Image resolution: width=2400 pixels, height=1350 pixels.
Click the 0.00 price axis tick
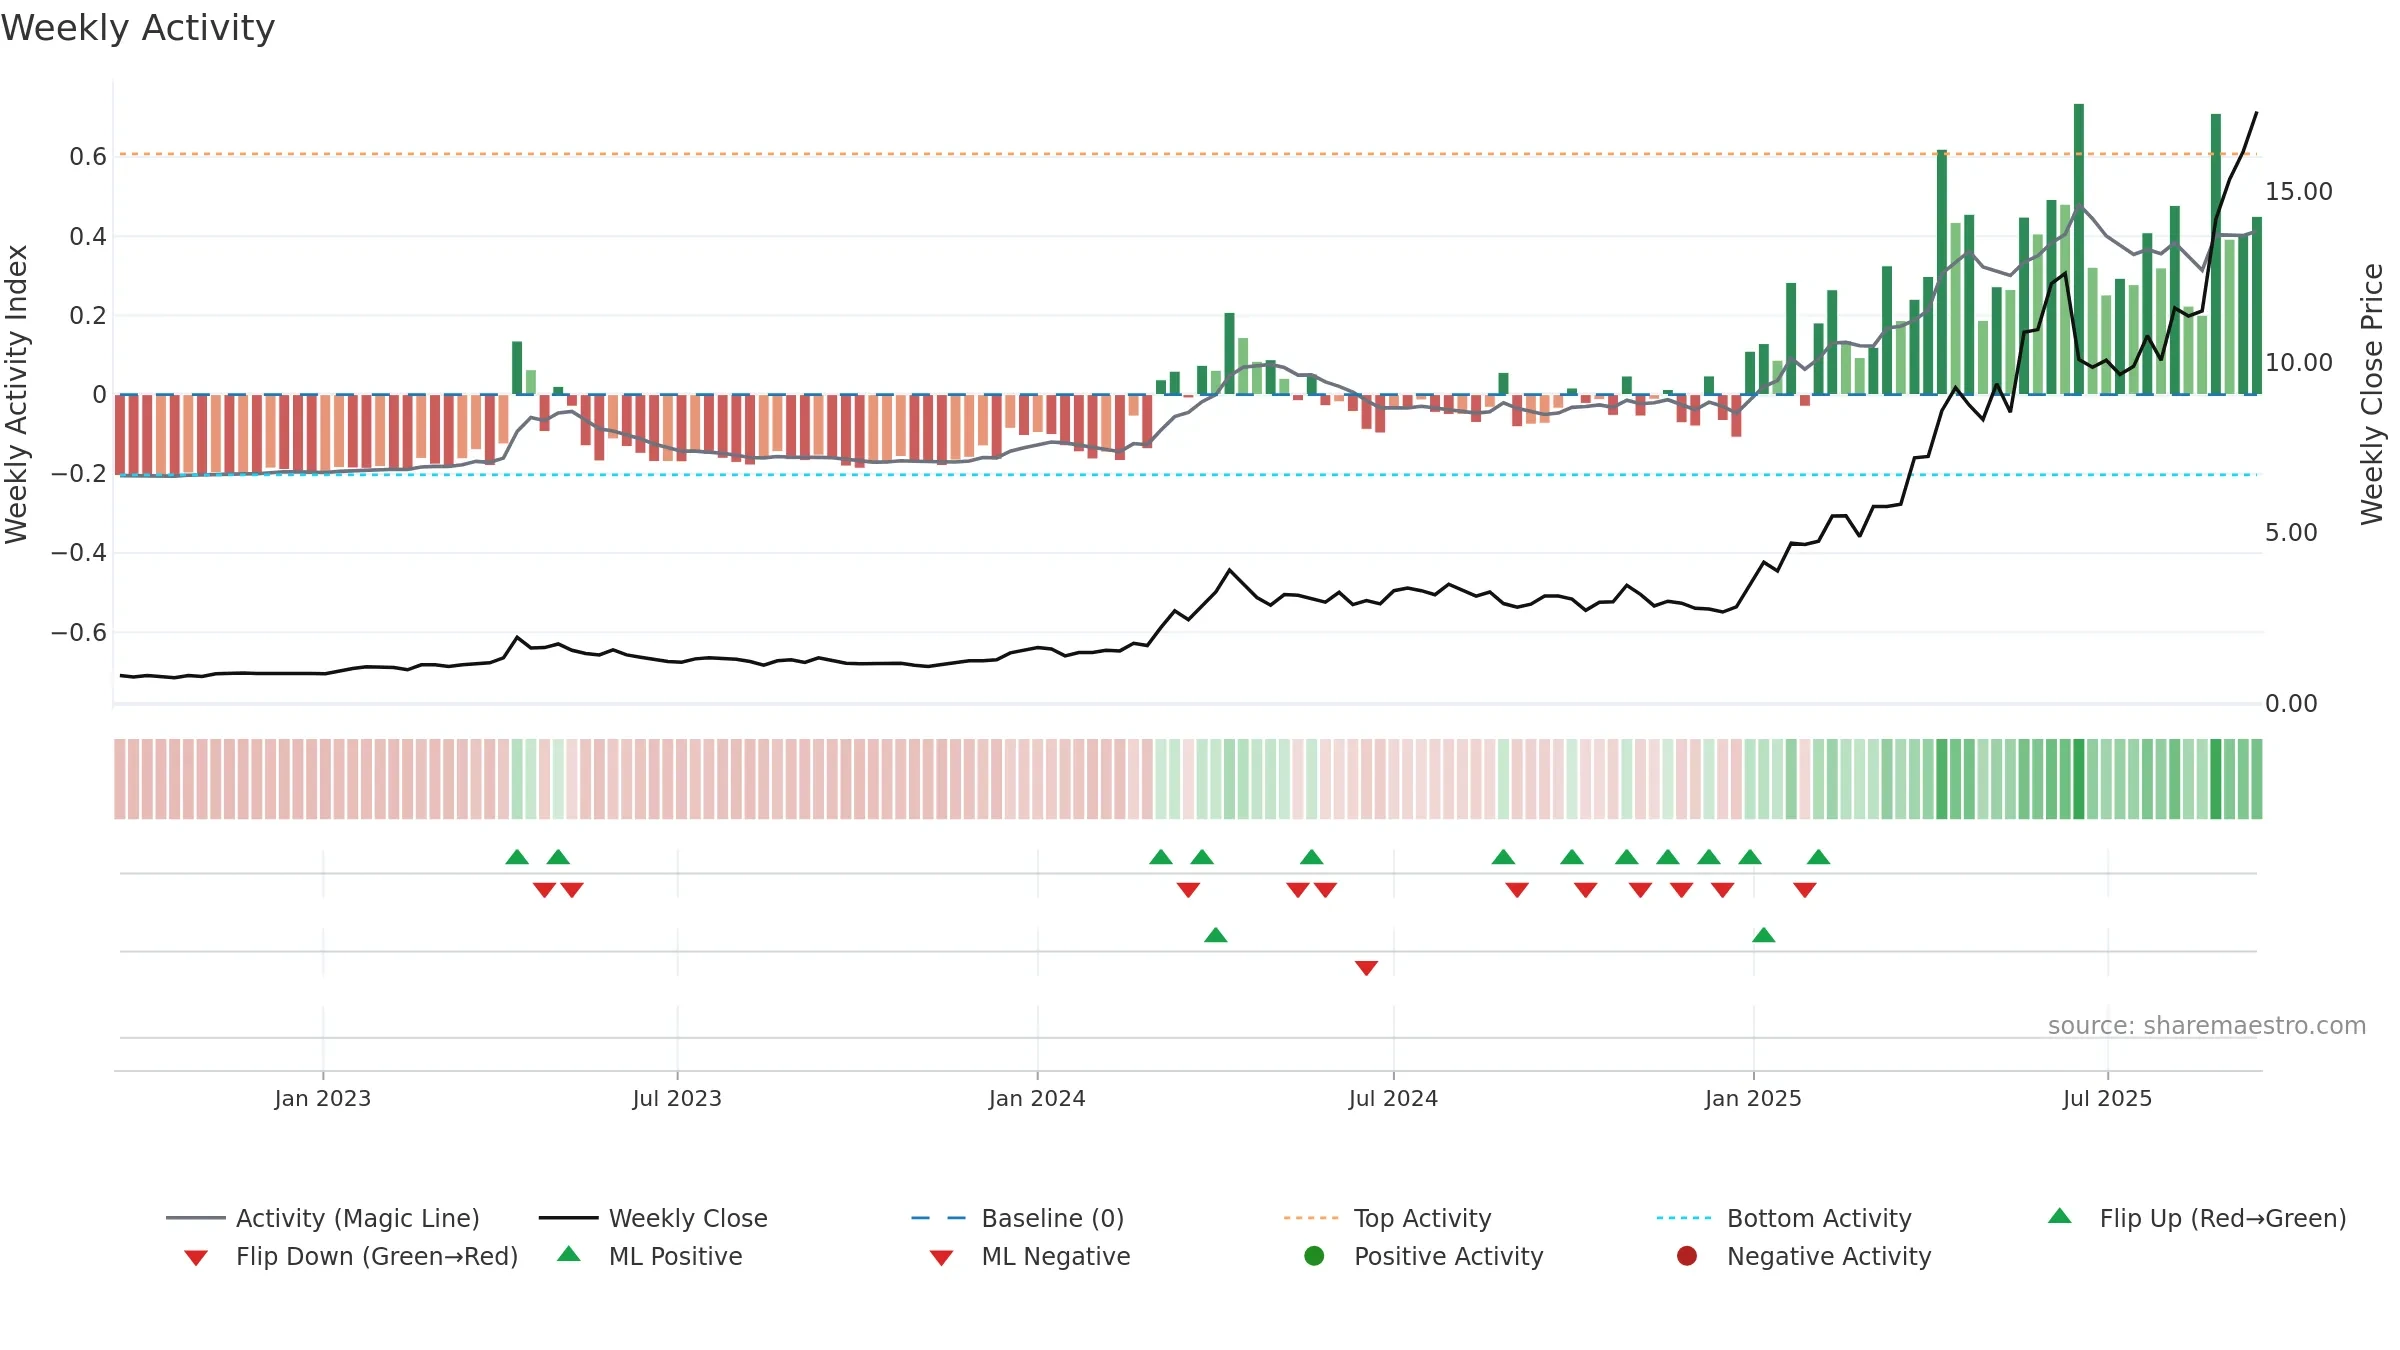(x=2291, y=703)
